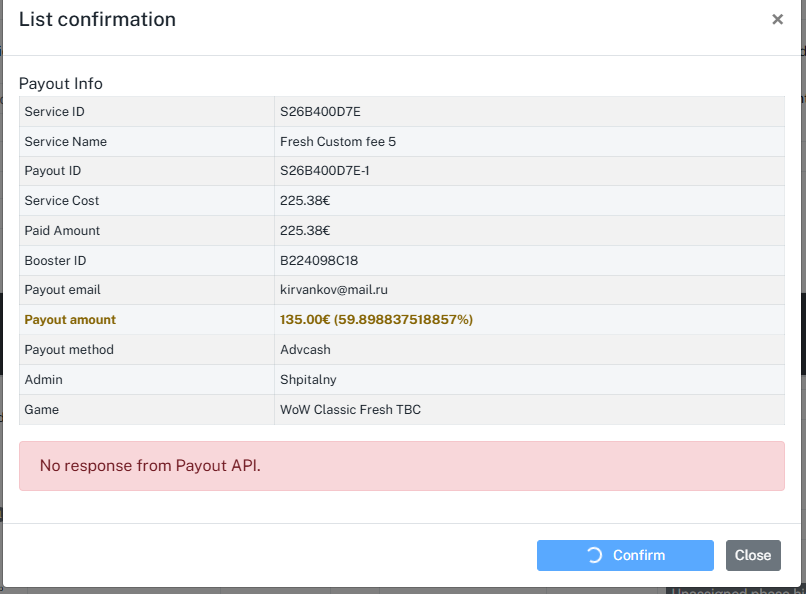Click the 'Service Name' label cell
The height and width of the screenshot is (594, 806).
point(147,141)
